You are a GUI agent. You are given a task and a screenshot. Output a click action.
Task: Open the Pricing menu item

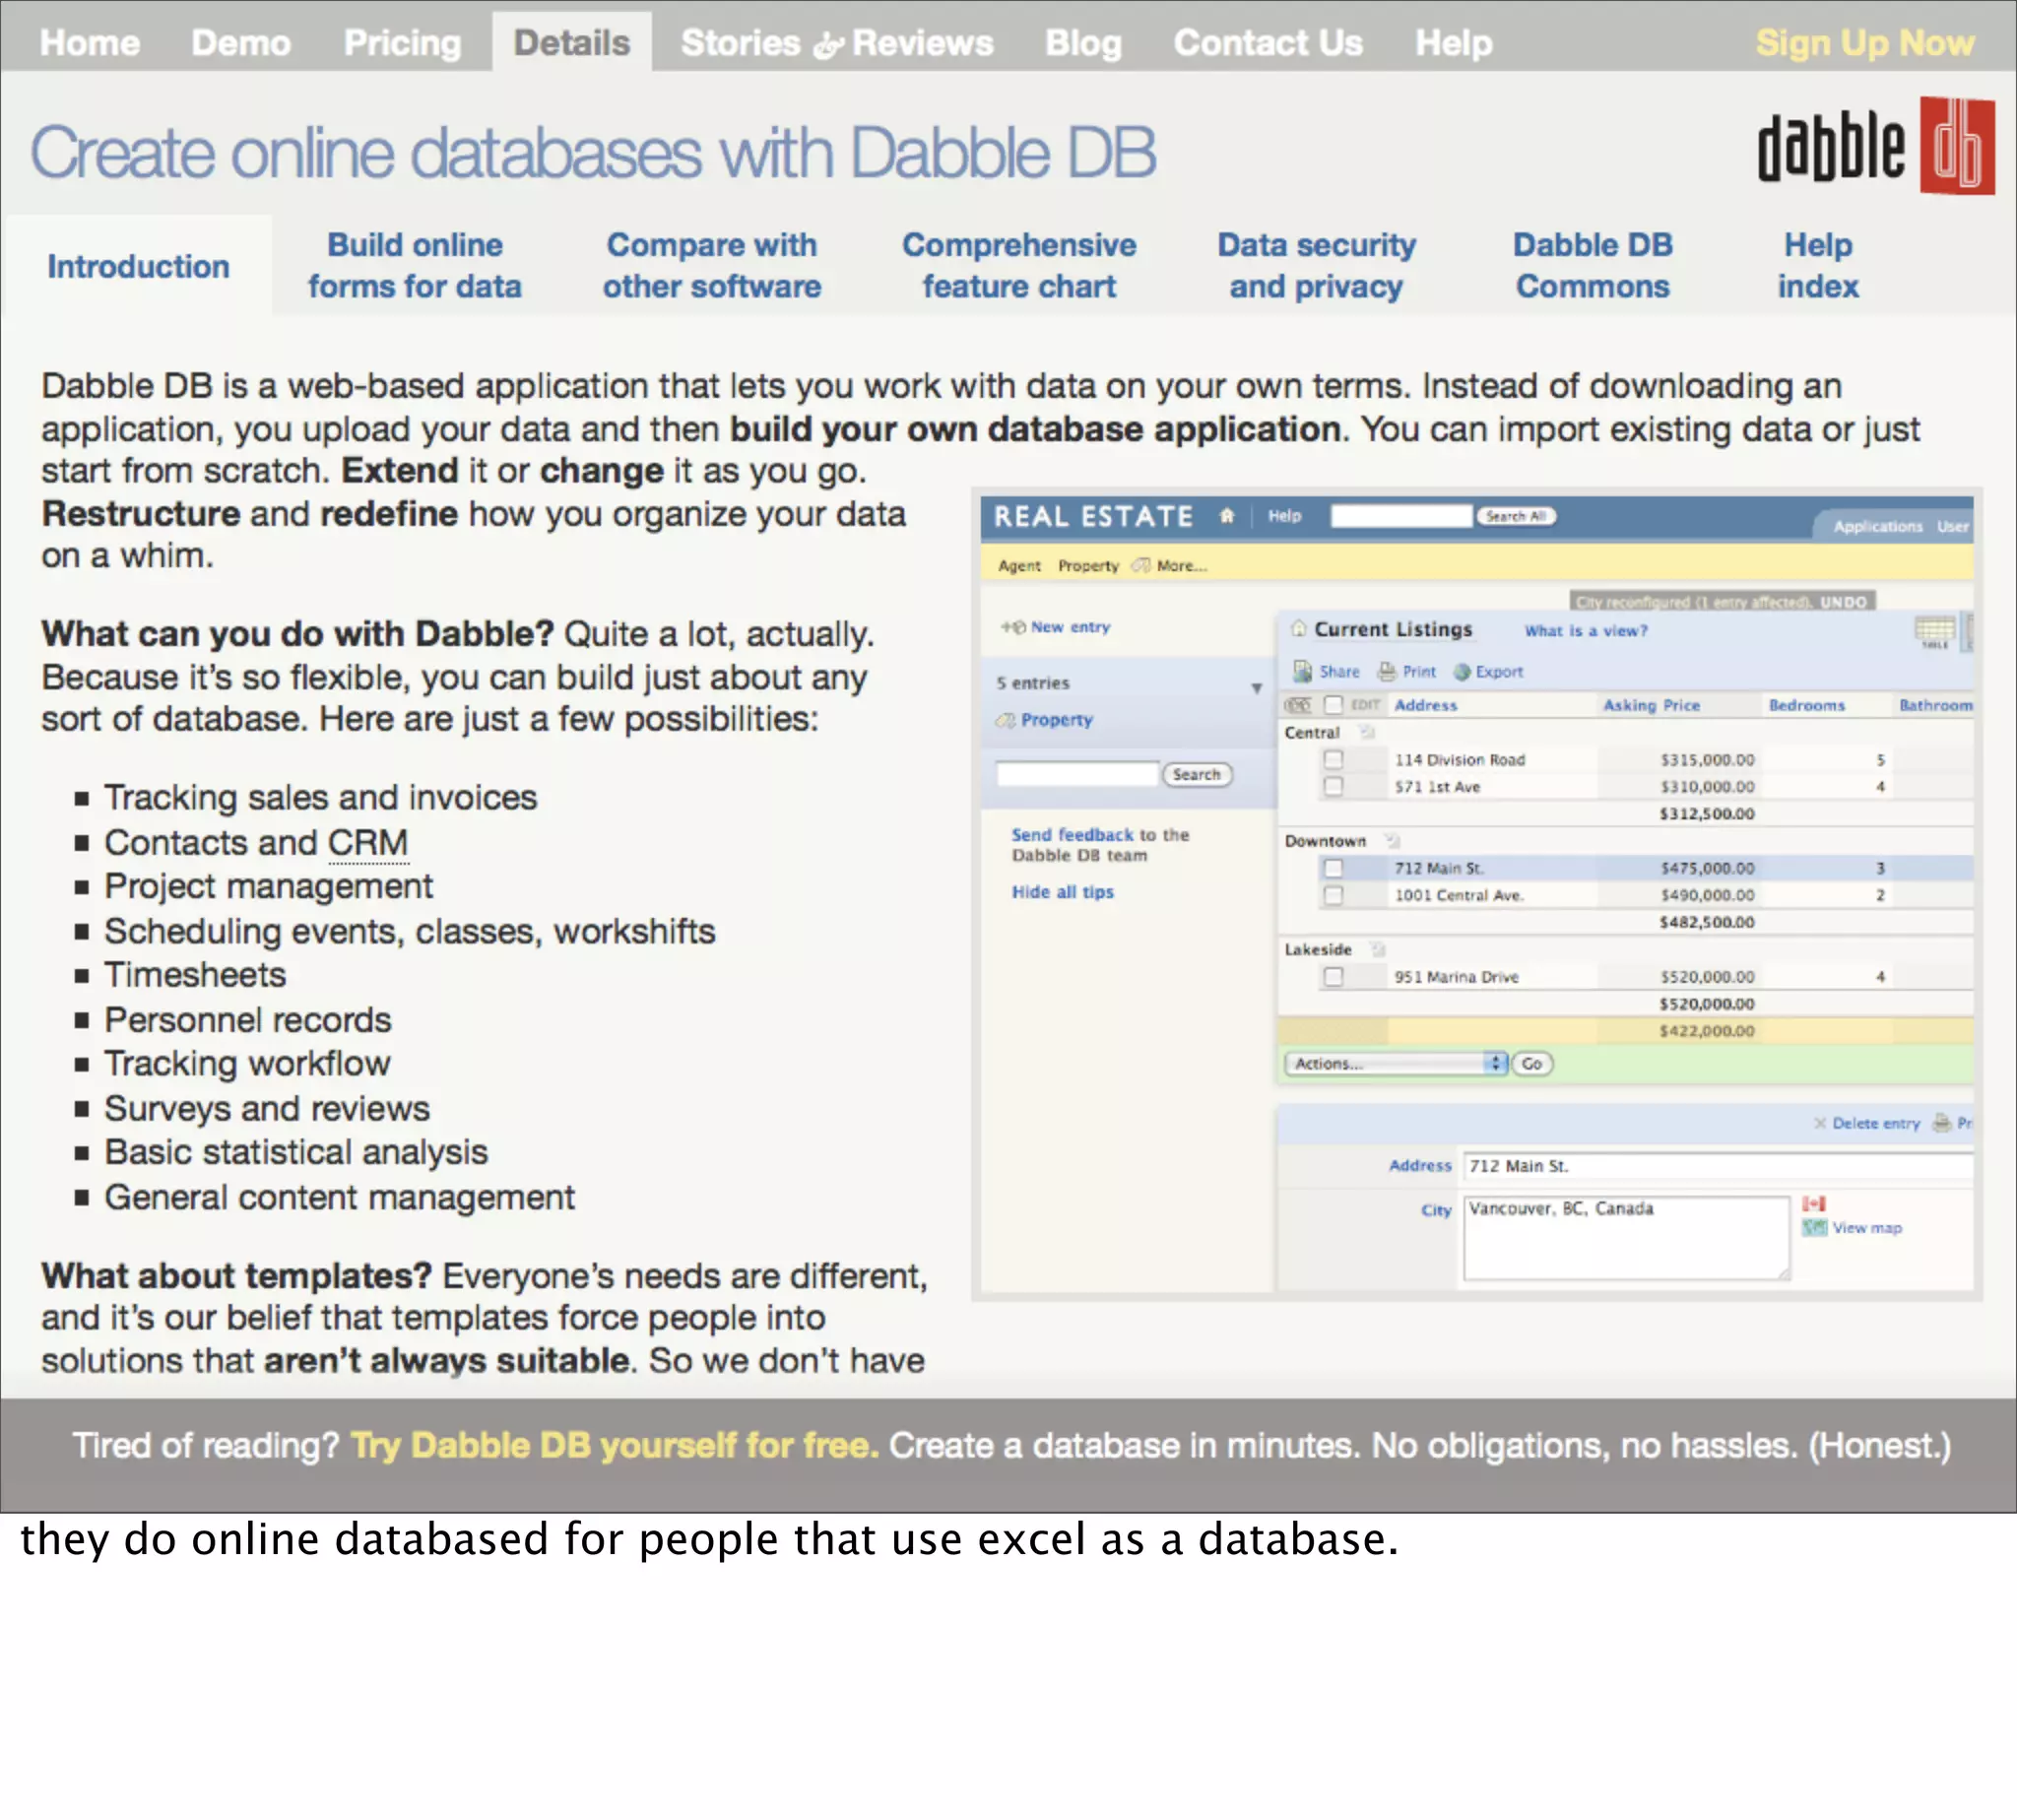click(x=402, y=43)
